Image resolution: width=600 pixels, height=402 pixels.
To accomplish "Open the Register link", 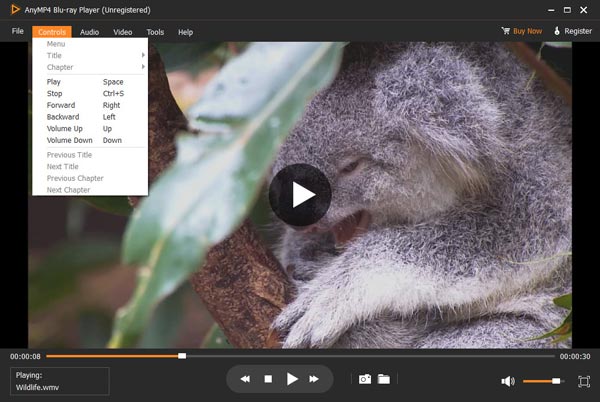I will pos(572,31).
